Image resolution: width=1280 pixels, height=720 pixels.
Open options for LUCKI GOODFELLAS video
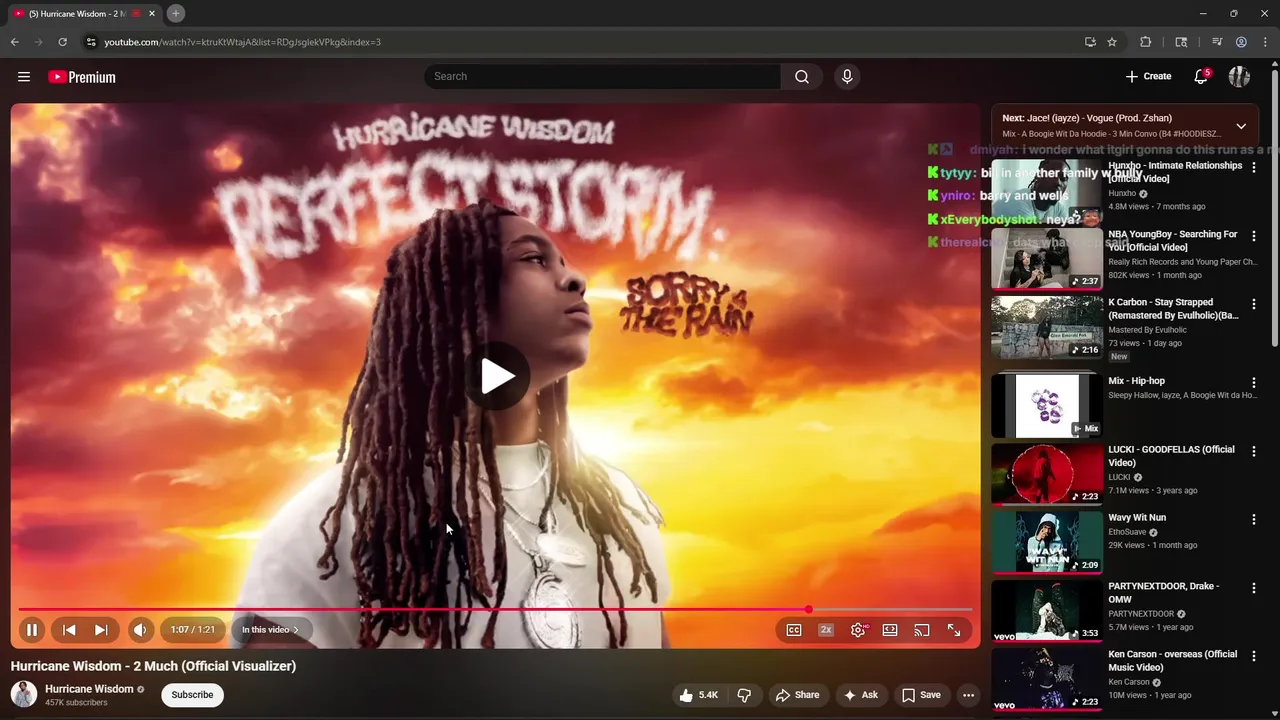[1254, 452]
